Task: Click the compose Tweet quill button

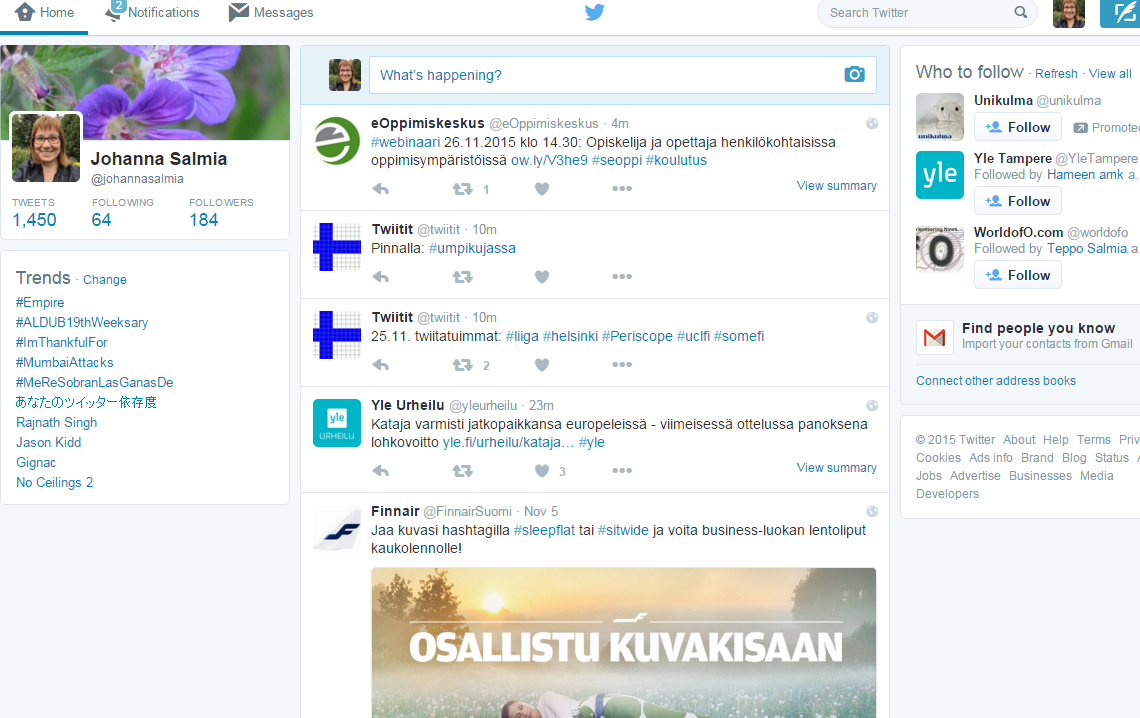Action: (x=1120, y=13)
